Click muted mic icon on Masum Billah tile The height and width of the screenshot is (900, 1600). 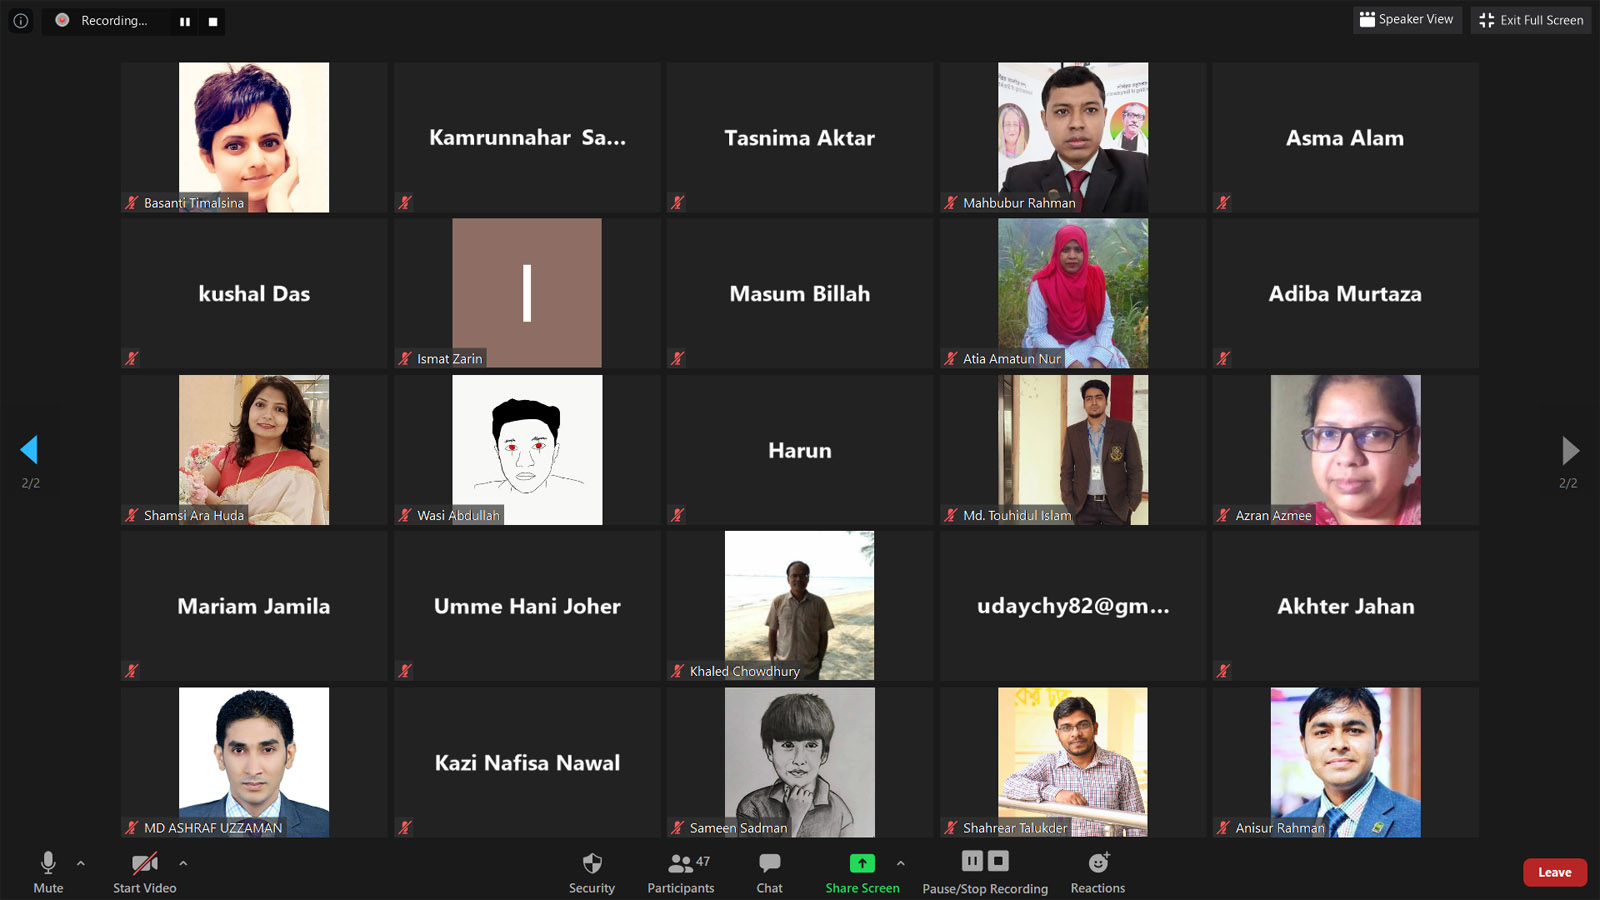pos(678,358)
